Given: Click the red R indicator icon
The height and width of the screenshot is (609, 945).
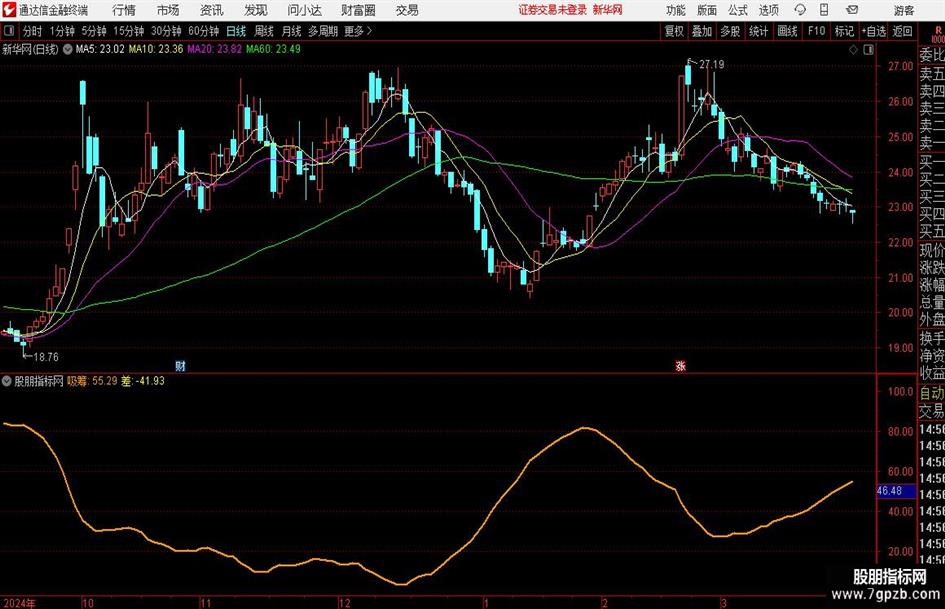Looking at the screenshot, I should [938, 31].
